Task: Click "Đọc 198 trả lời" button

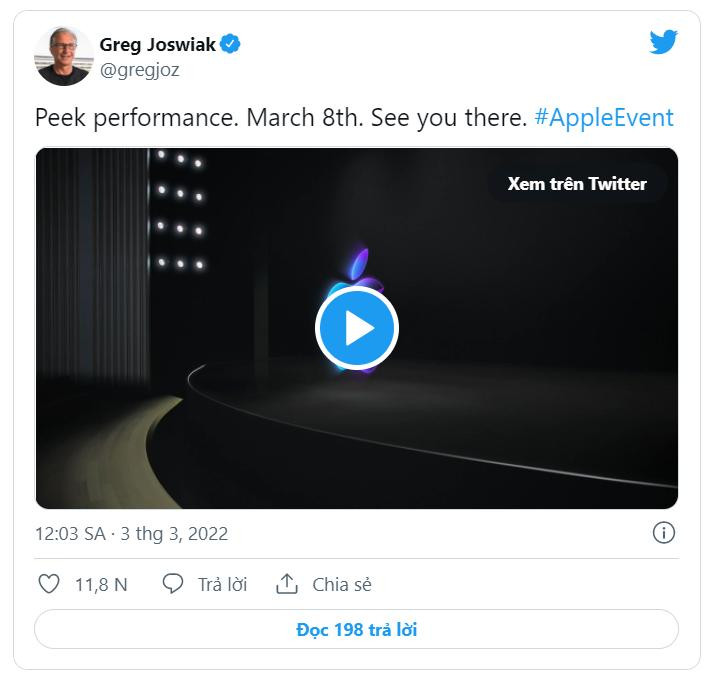Action: [x=357, y=629]
